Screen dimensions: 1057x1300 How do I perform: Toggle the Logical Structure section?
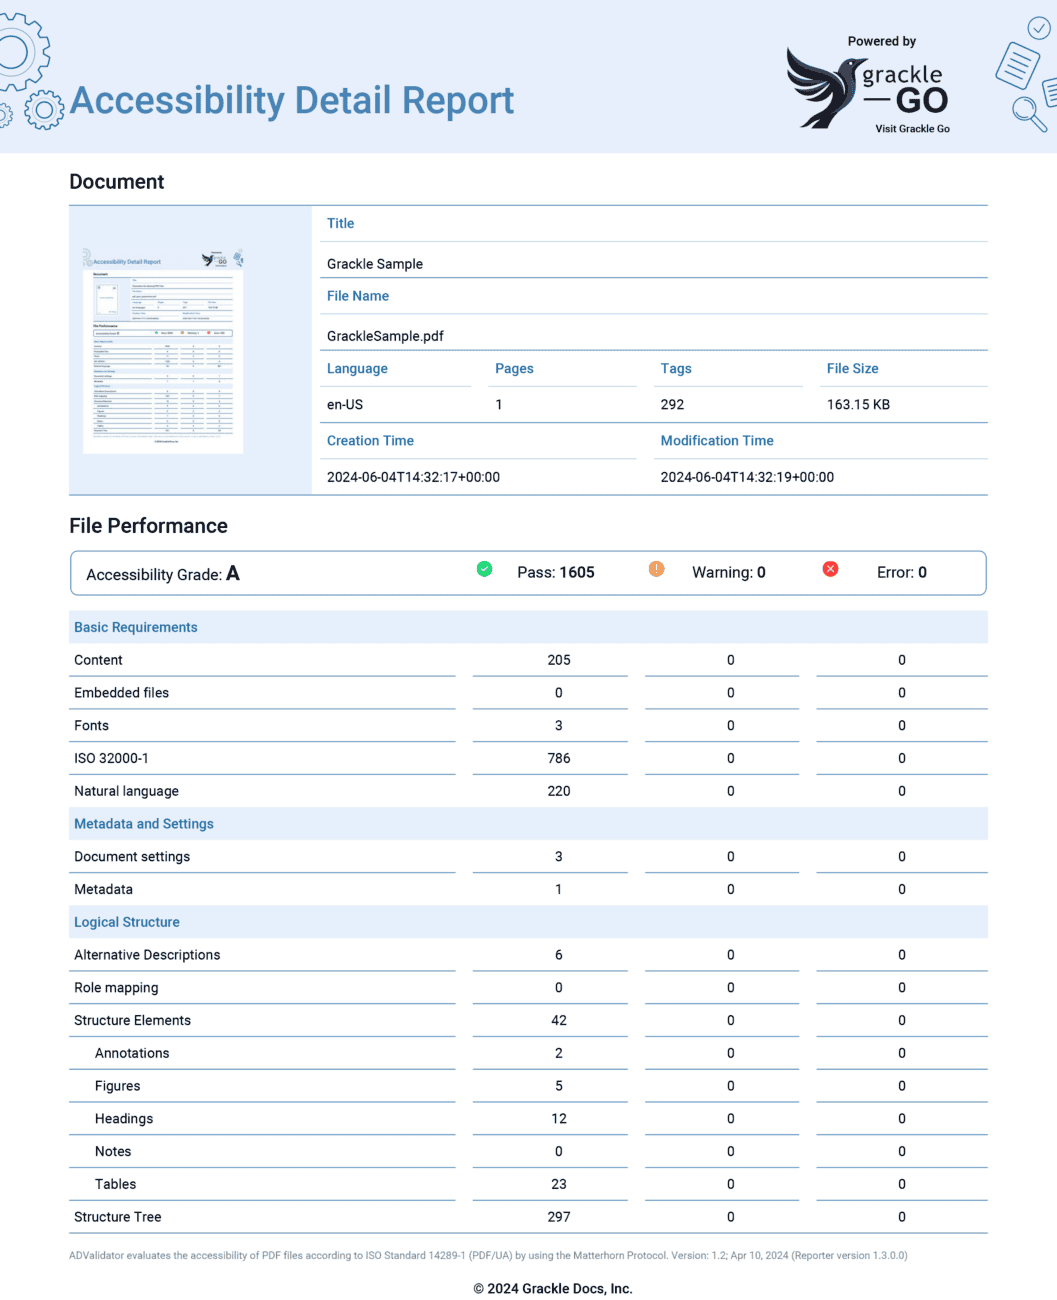[126, 921]
